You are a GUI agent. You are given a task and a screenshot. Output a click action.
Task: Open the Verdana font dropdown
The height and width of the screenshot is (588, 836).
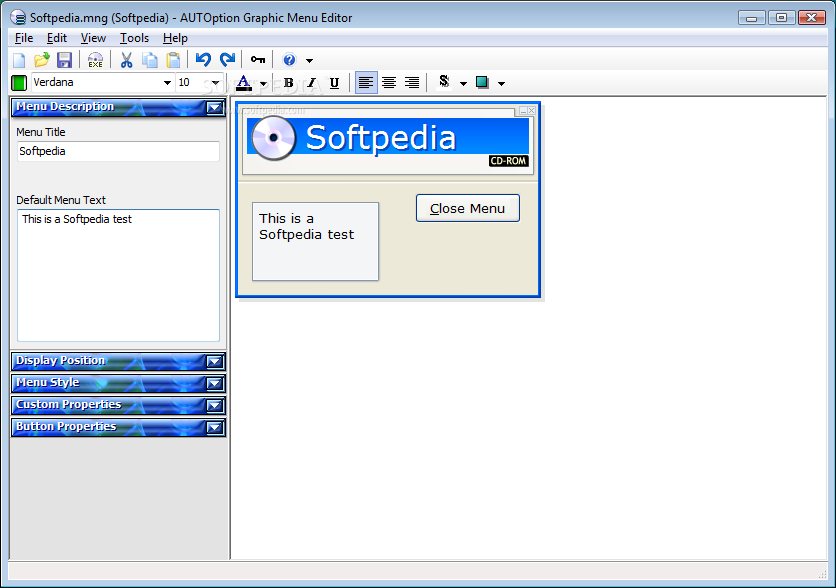point(167,83)
